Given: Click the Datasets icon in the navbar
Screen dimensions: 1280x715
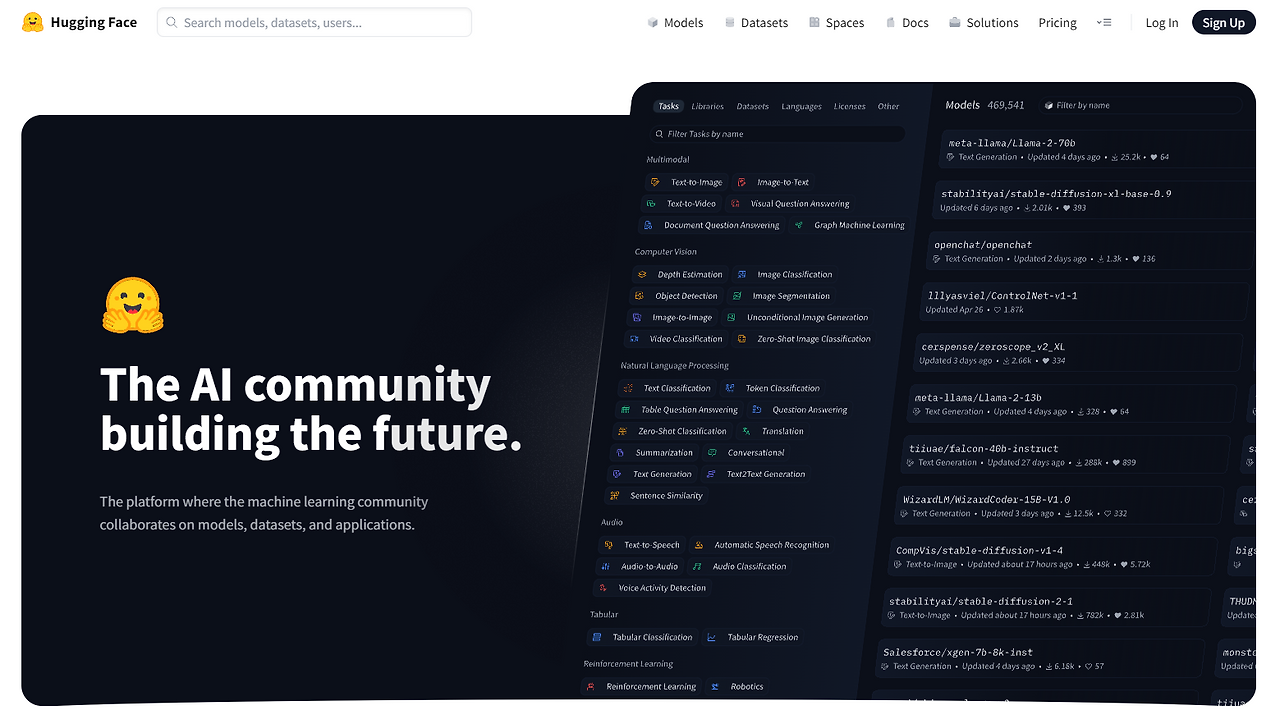Looking at the screenshot, I should 730,22.
